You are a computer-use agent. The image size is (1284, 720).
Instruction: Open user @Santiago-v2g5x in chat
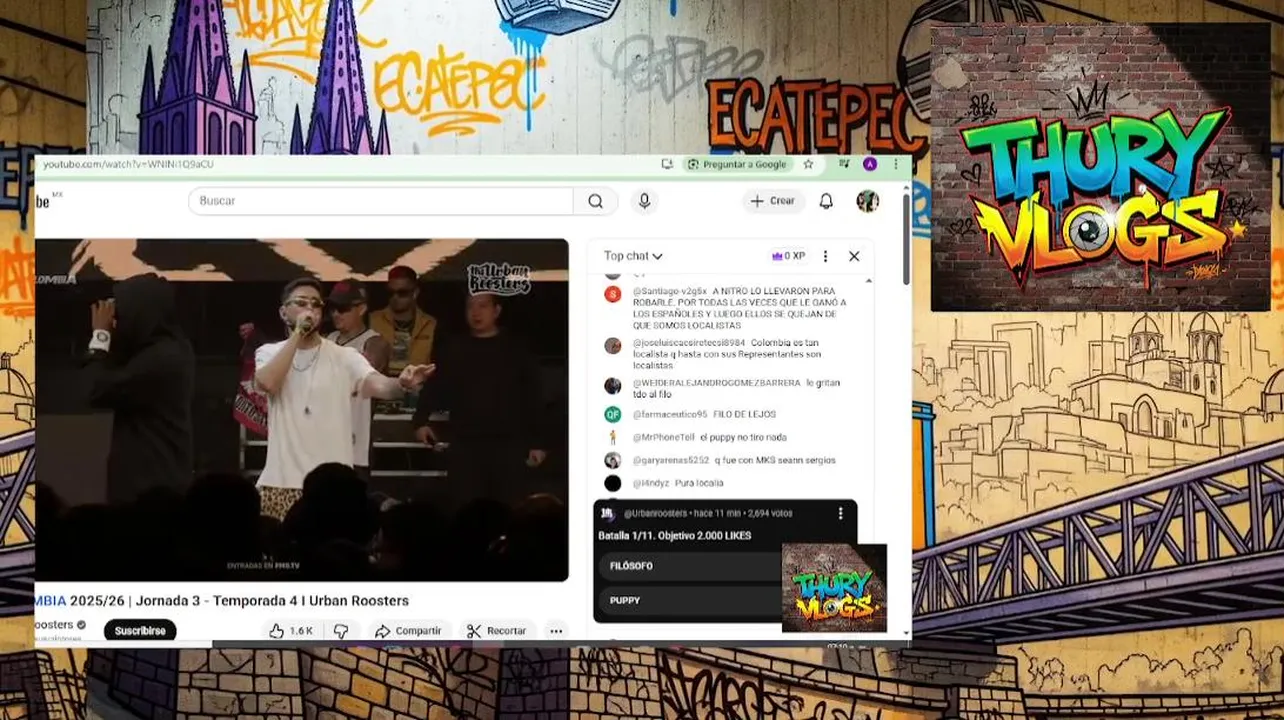click(x=670, y=291)
